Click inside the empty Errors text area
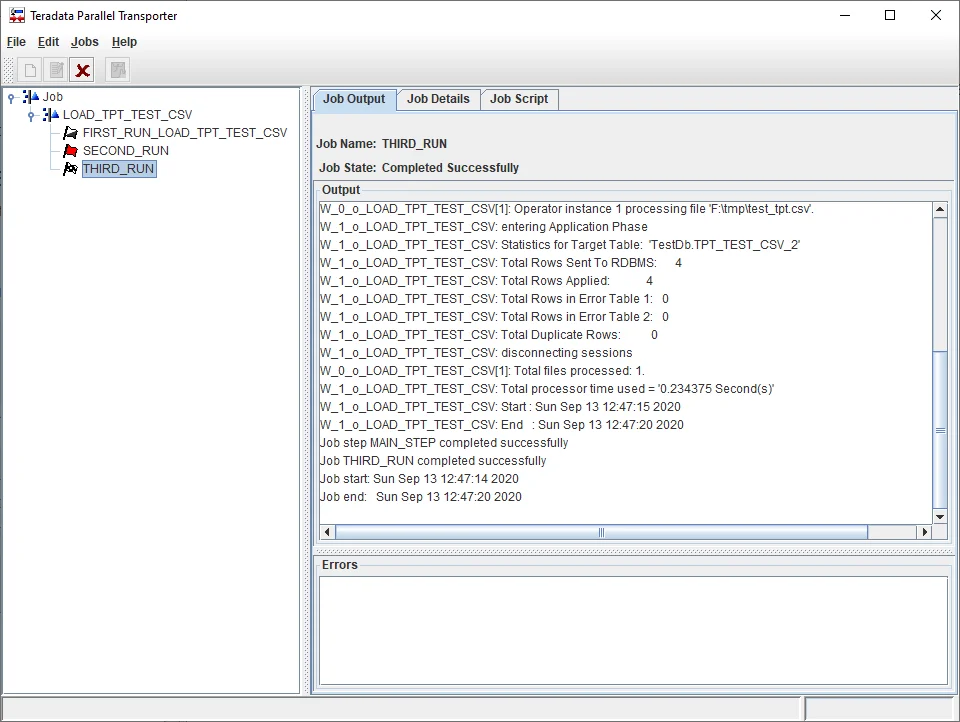 coord(632,630)
